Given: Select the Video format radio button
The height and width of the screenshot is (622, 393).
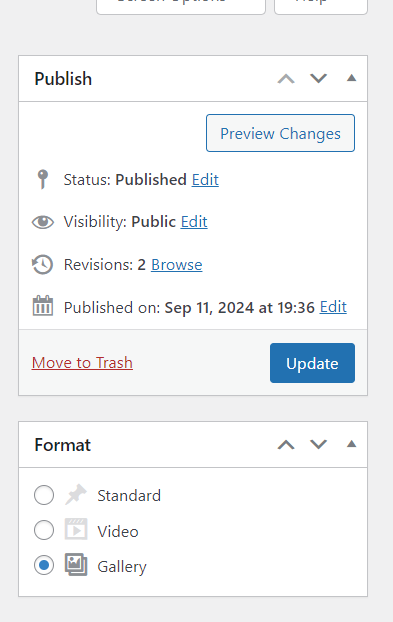Looking at the screenshot, I should pyautogui.click(x=44, y=530).
